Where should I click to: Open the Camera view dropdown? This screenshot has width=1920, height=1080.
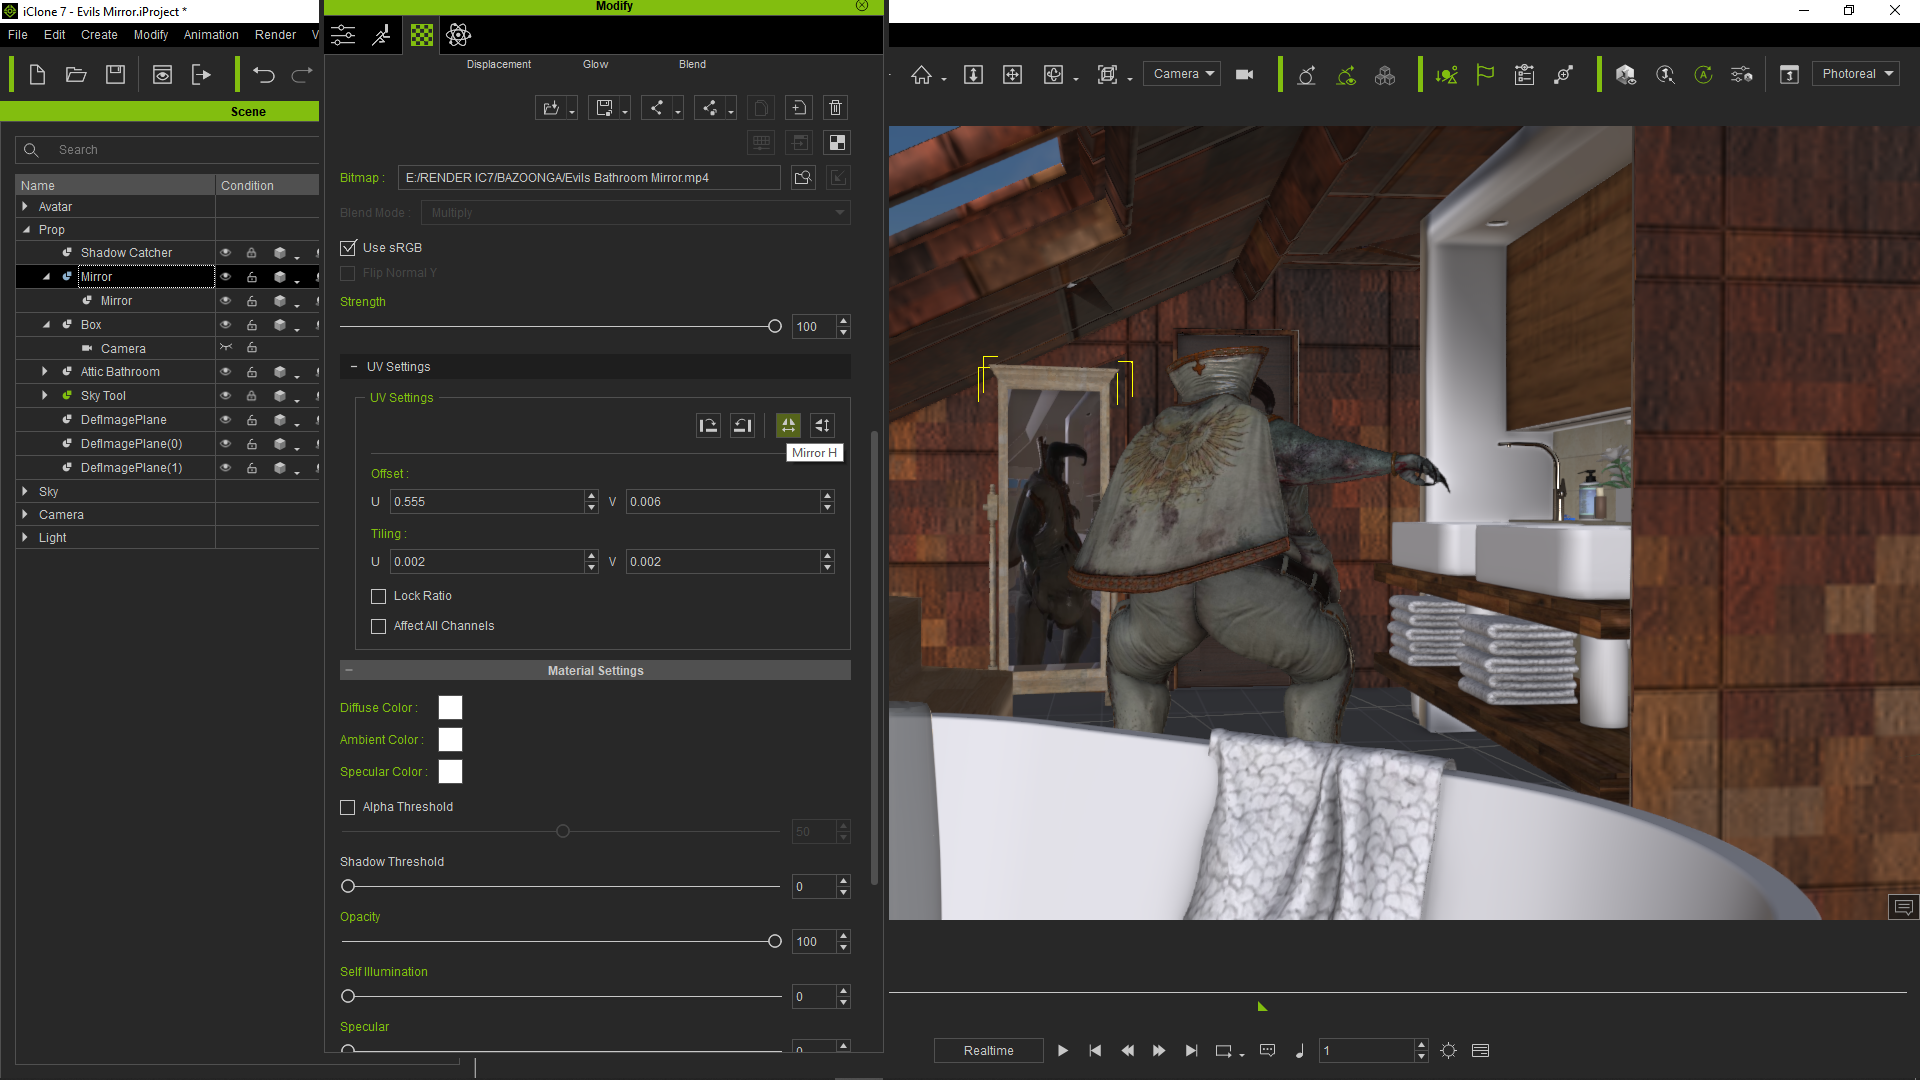1182,74
